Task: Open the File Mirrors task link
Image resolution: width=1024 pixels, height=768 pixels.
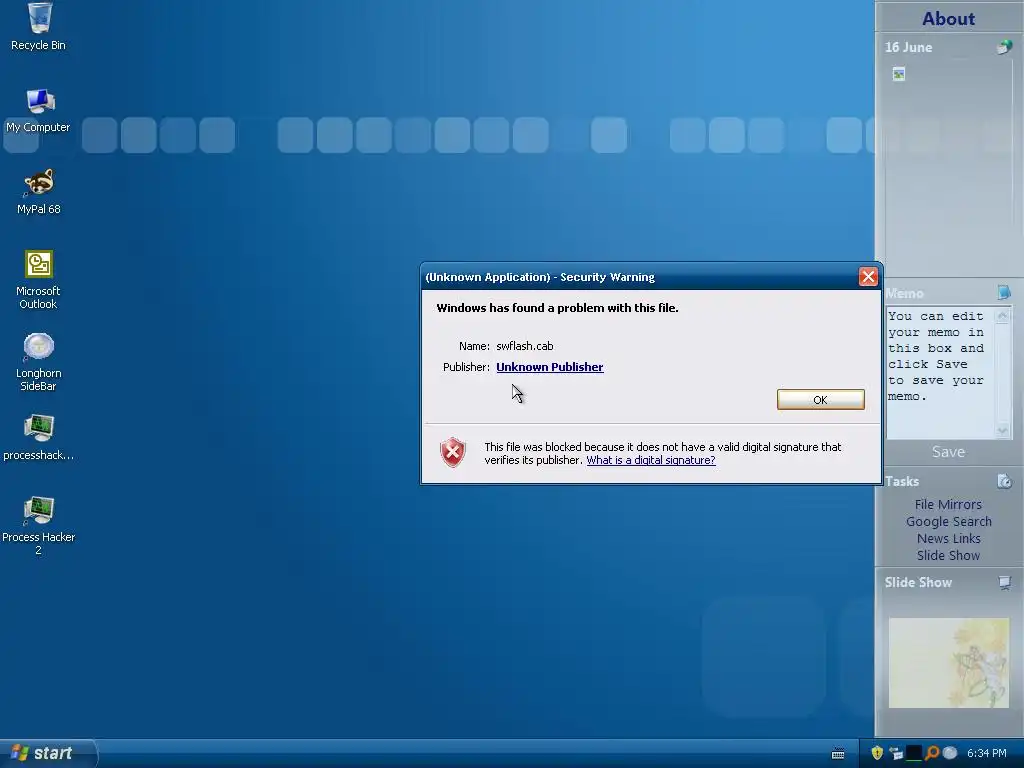Action: (x=948, y=505)
